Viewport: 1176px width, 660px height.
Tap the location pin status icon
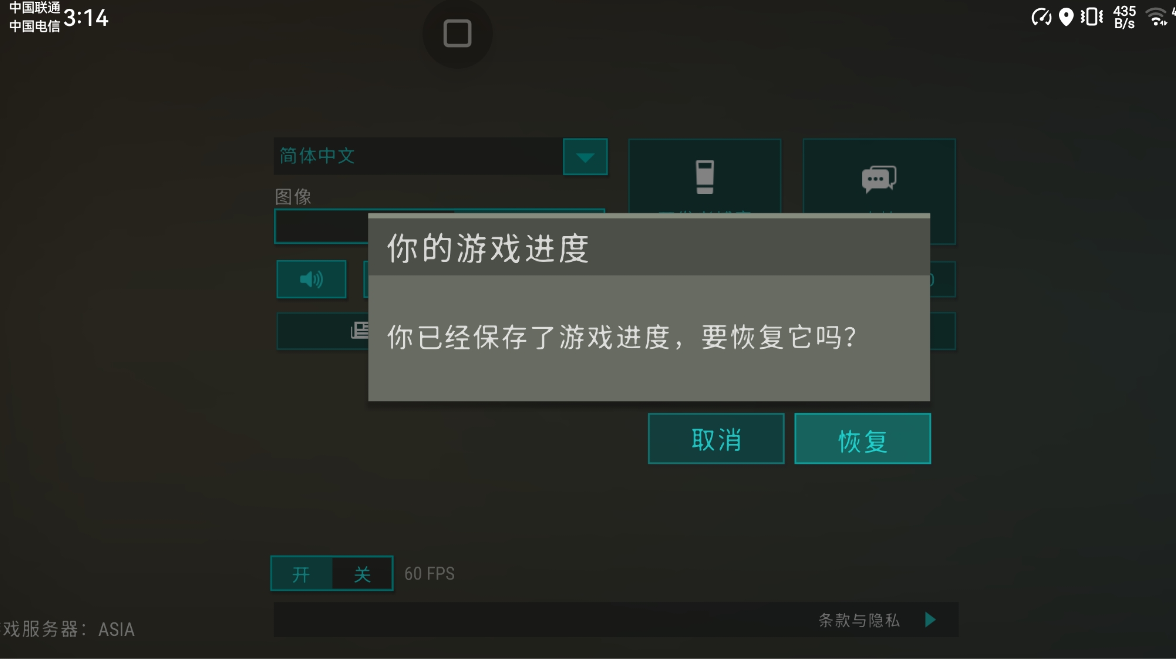[x=1066, y=16]
